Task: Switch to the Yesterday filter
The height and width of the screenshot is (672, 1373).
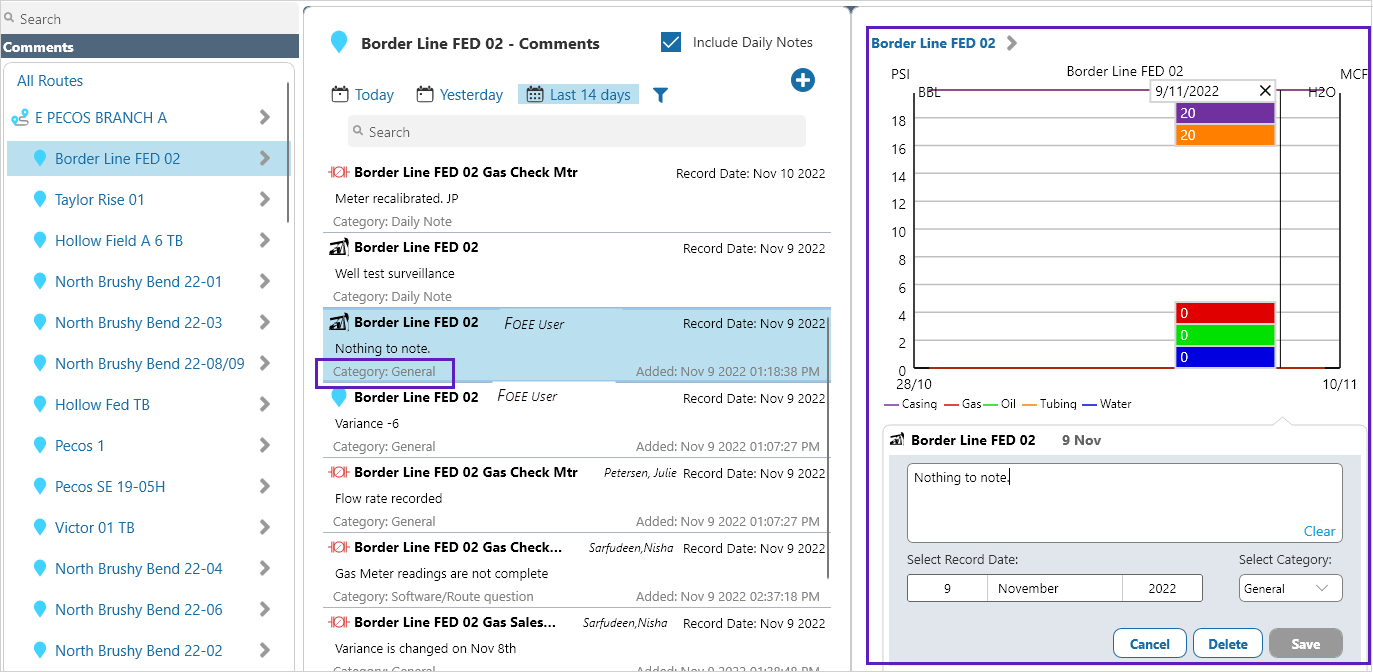Action: pos(460,94)
